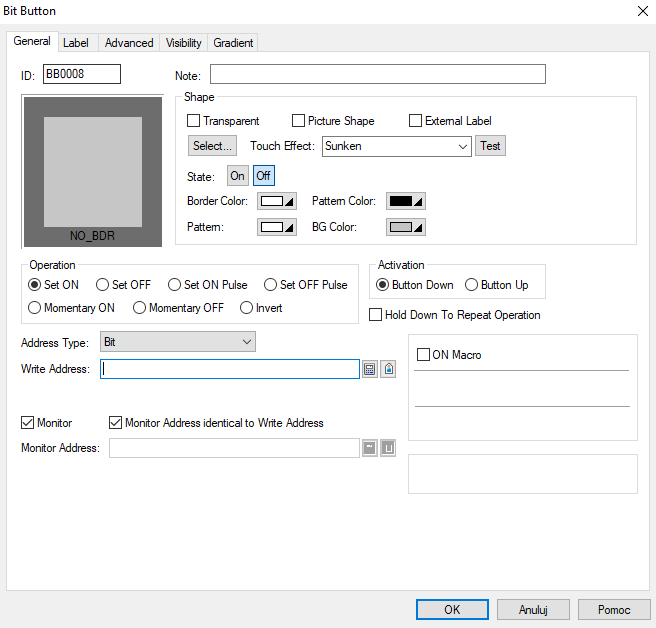The height and width of the screenshot is (628, 656).
Task: Click disabled tag icon by Monitor Address
Action: click(388, 448)
